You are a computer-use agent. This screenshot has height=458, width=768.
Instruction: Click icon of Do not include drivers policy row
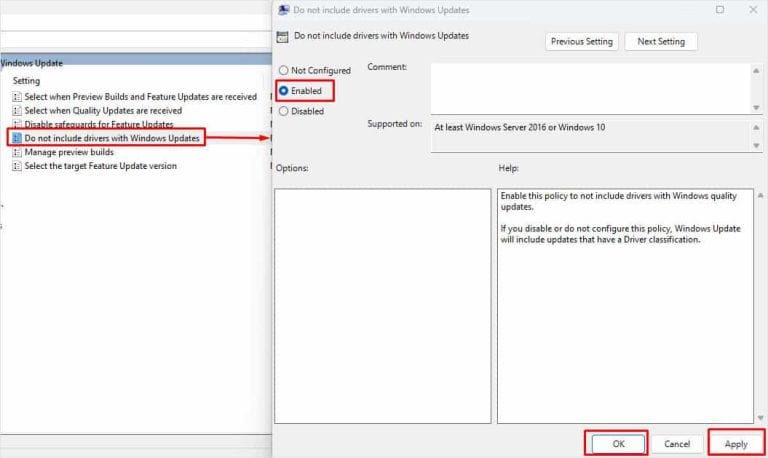[17, 138]
